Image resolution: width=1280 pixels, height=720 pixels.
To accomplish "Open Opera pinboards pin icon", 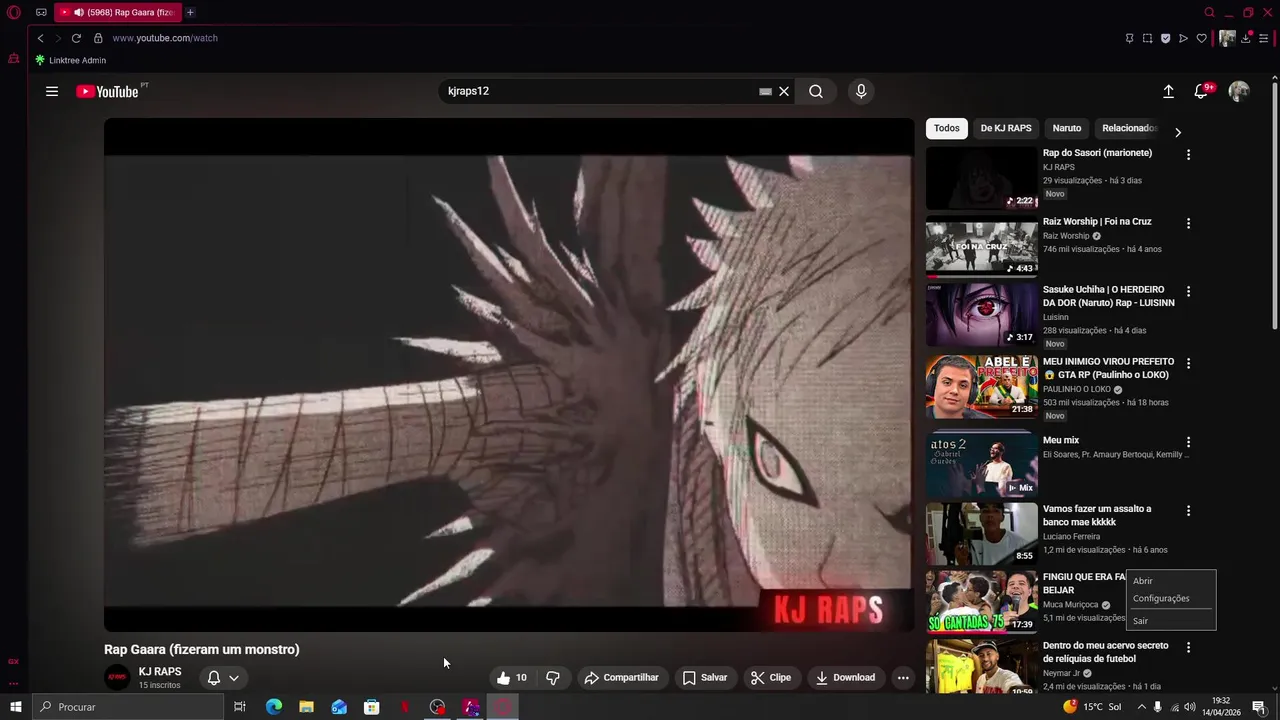I will 1129,38.
